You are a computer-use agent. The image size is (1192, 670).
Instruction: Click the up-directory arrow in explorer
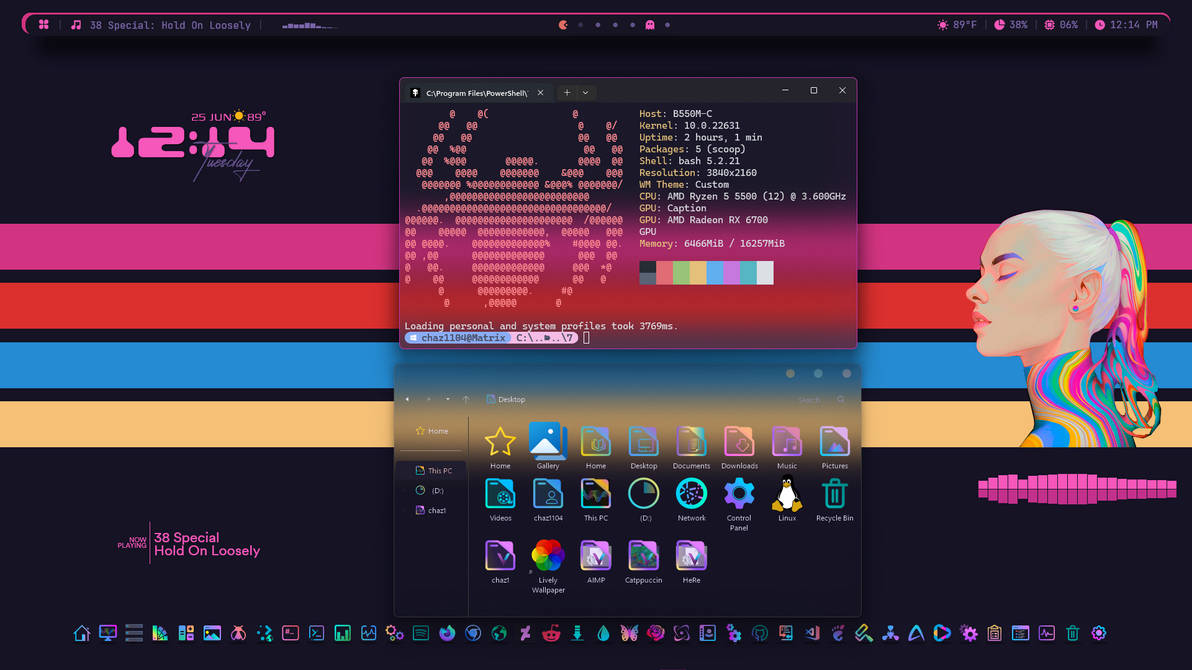point(466,400)
